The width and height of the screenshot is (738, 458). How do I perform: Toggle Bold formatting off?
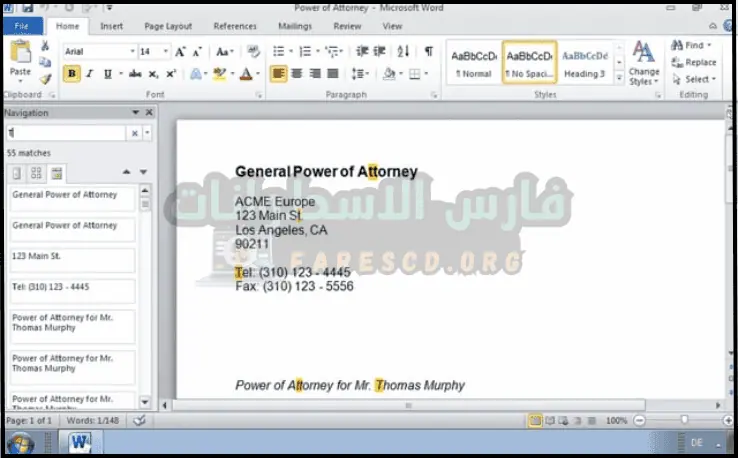click(72, 74)
